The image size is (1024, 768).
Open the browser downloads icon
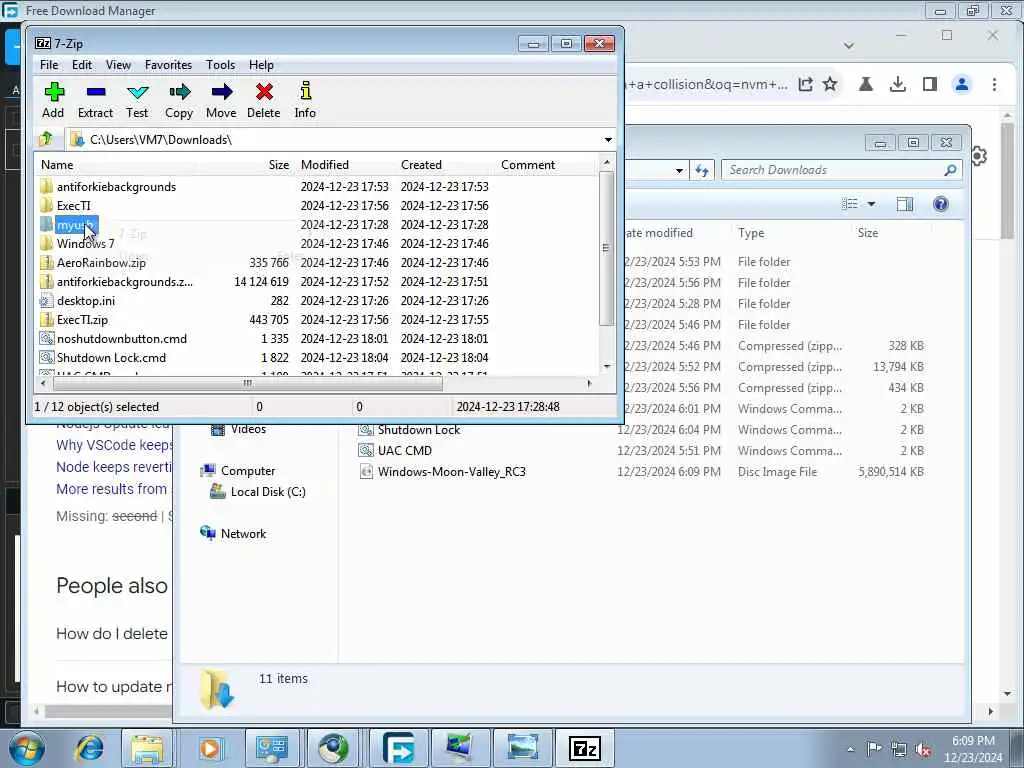click(x=898, y=84)
